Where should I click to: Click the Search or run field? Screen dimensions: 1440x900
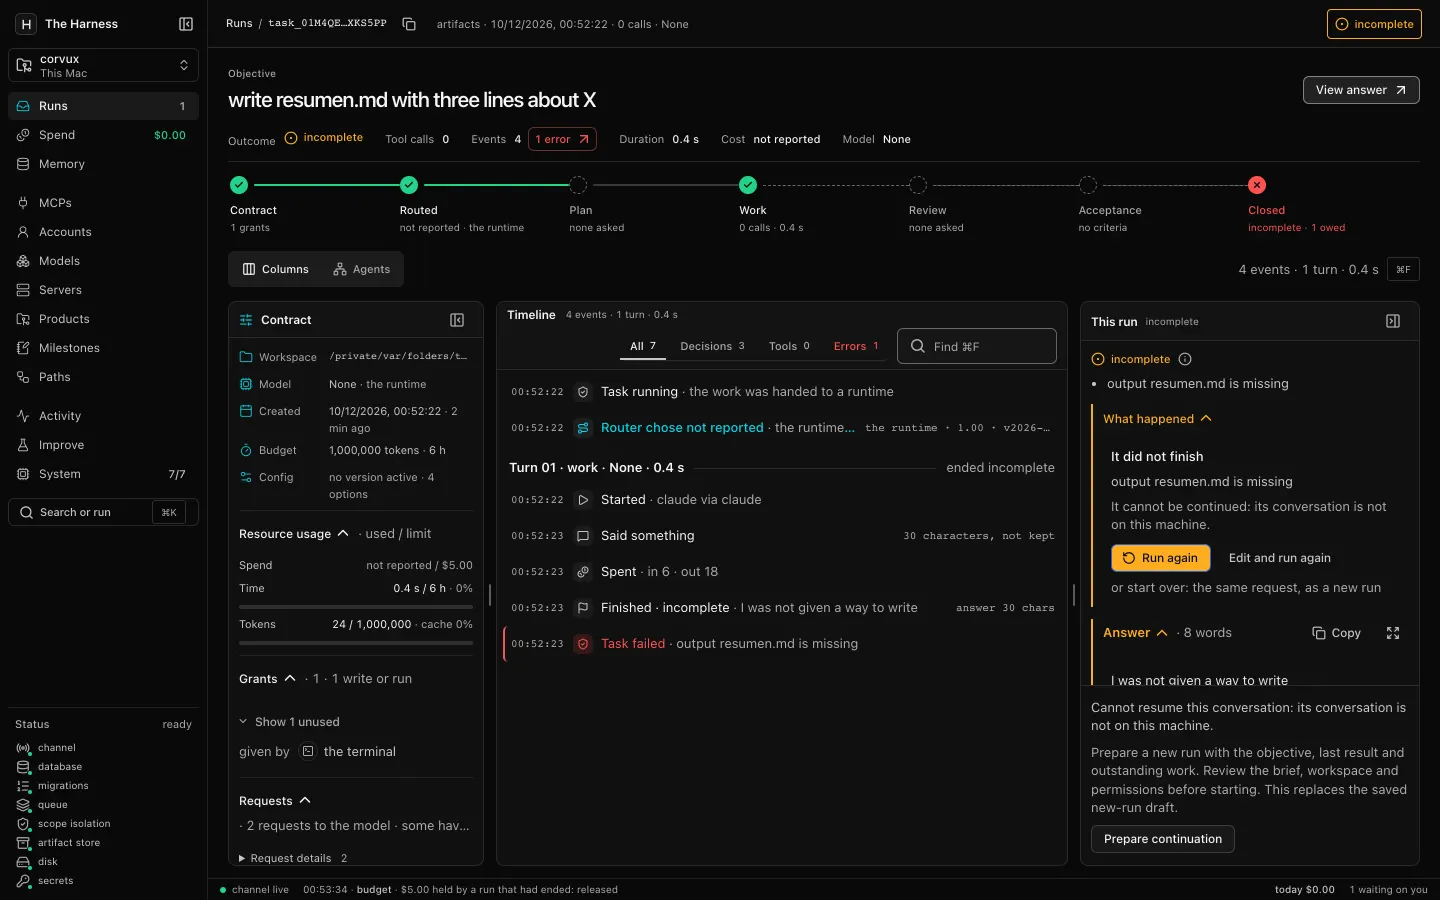click(x=103, y=512)
